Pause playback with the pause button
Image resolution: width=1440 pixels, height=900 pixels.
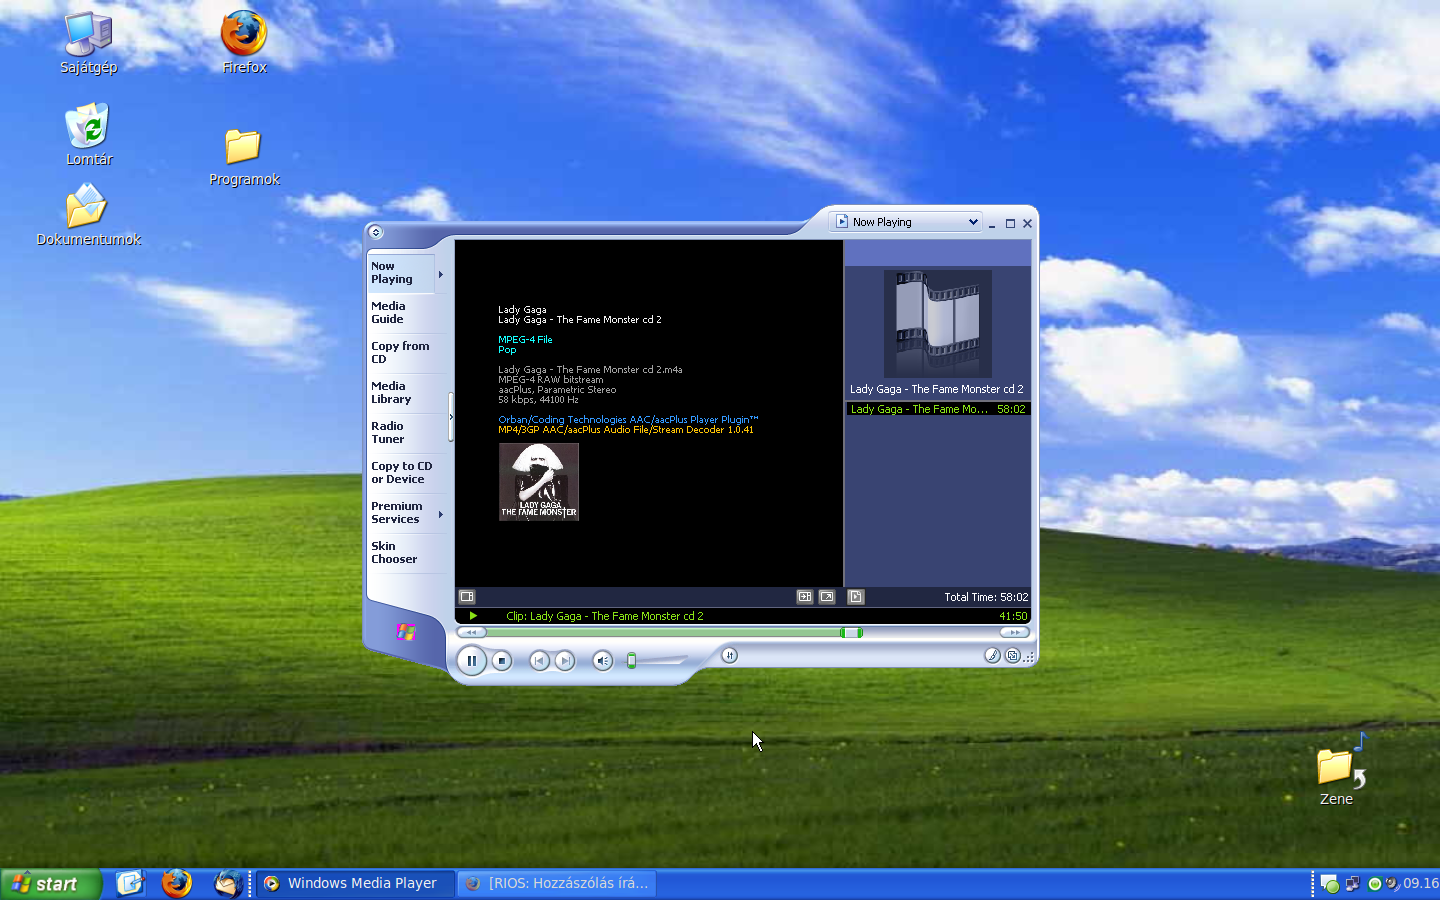(x=471, y=661)
